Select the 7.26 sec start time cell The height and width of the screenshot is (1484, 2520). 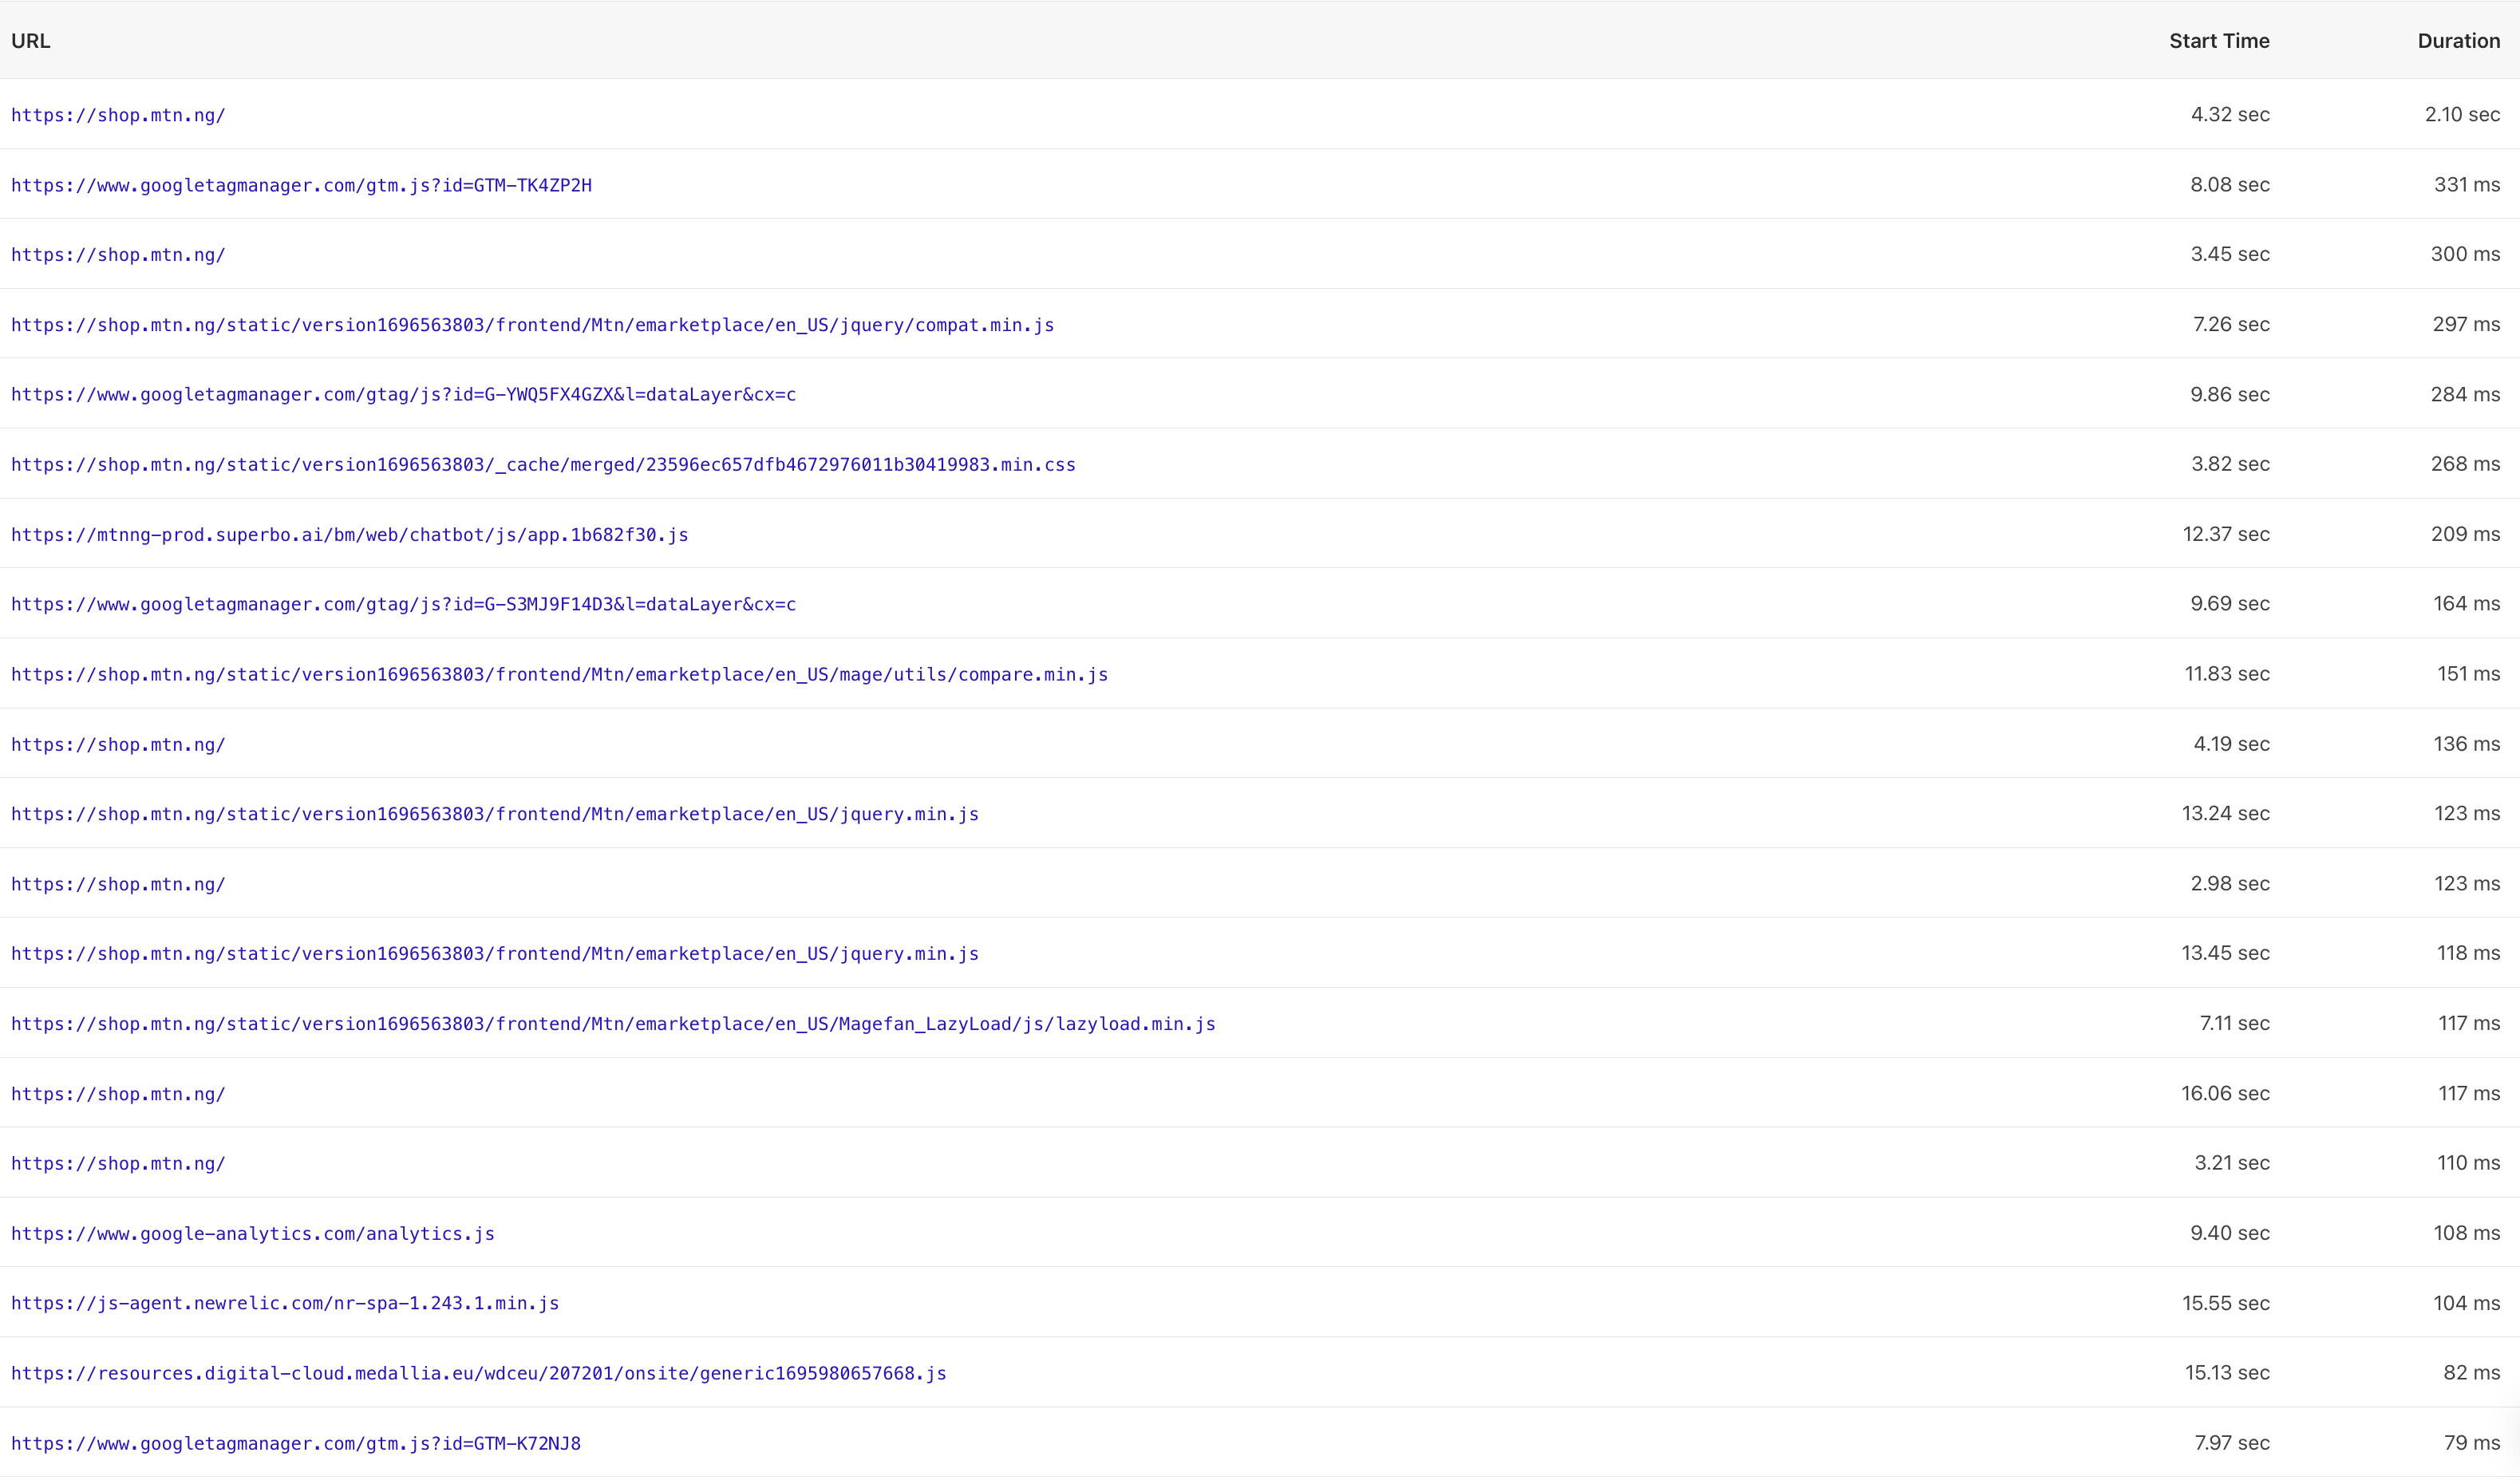coord(2231,324)
